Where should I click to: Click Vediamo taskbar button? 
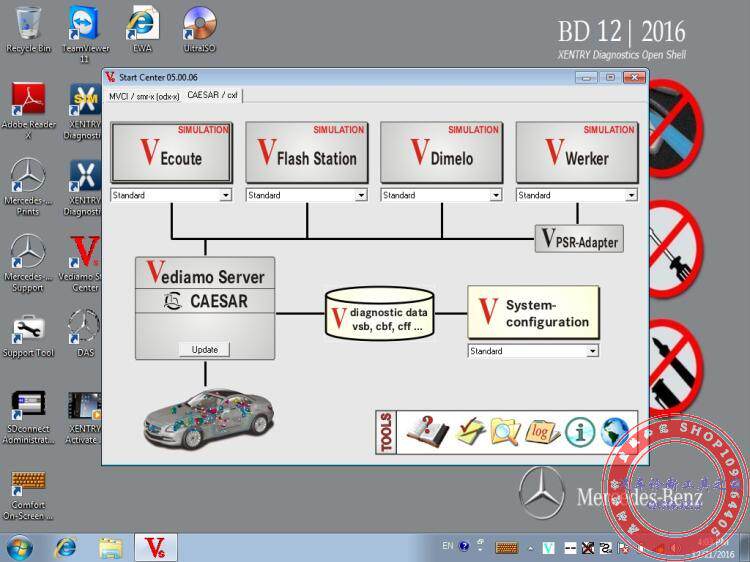click(155, 548)
